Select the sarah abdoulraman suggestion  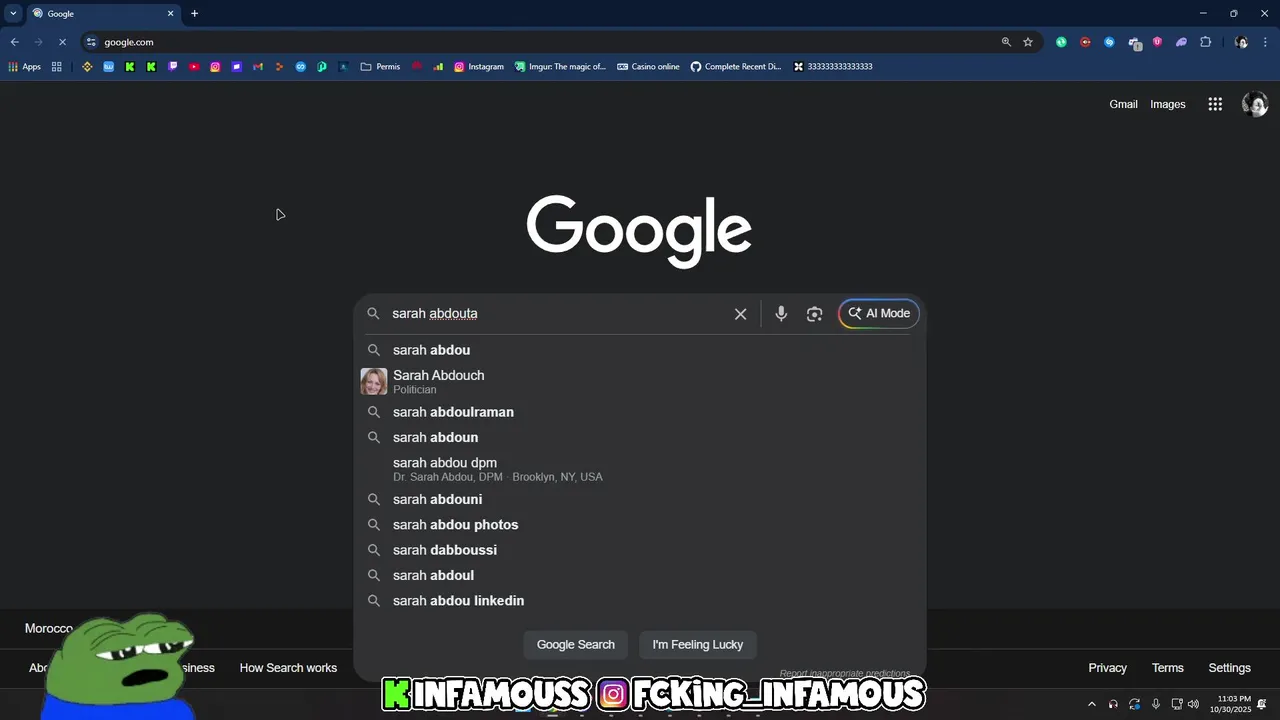point(640,412)
